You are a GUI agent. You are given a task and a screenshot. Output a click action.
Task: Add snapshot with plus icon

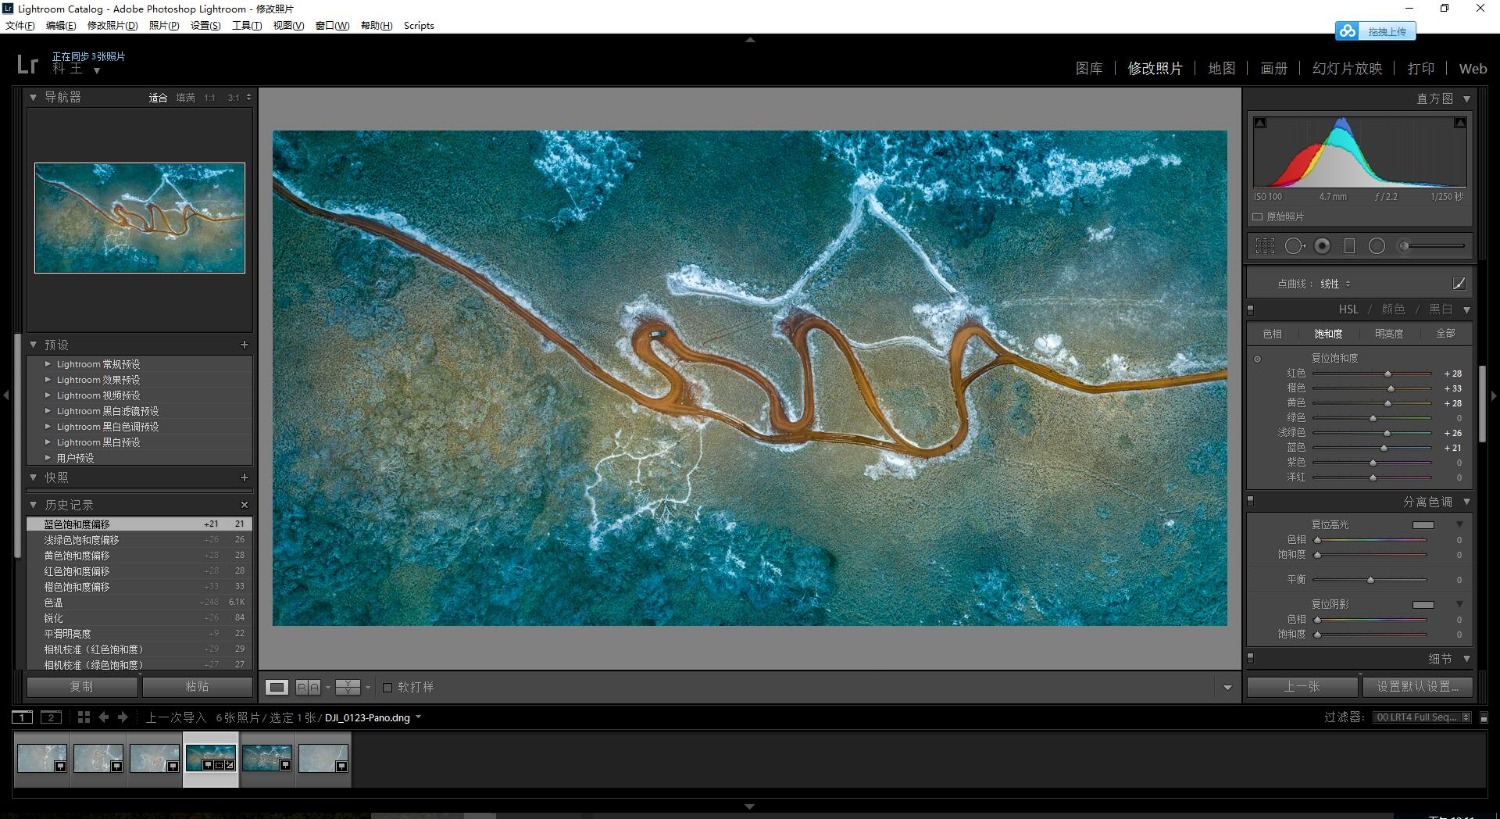point(244,478)
